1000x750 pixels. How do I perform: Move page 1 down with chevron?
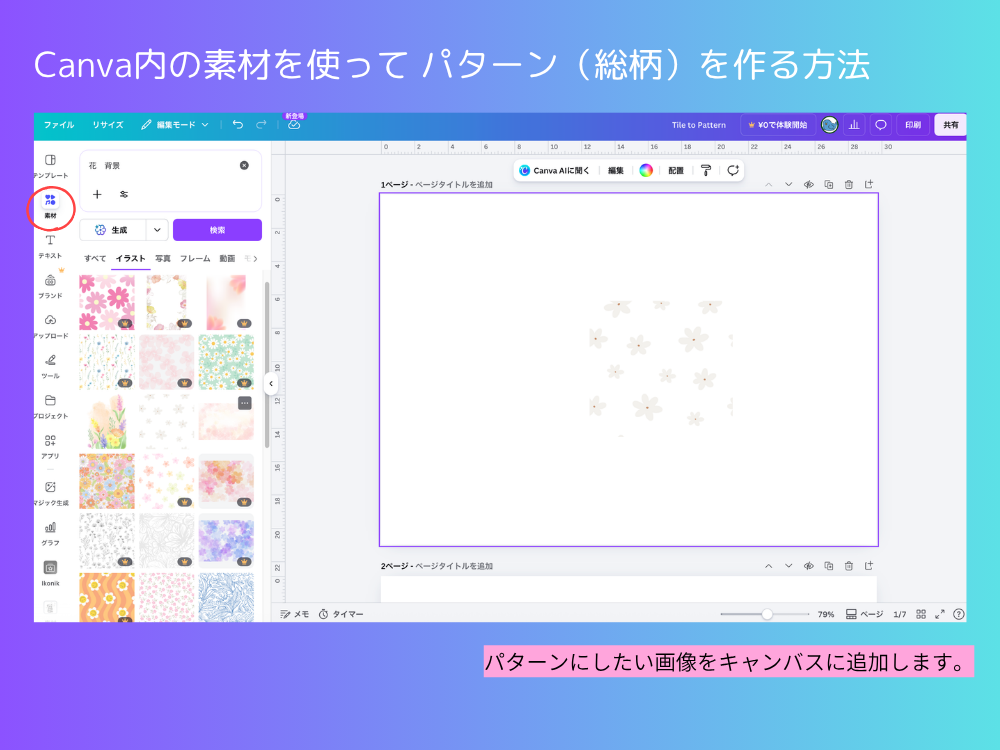pyautogui.click(x=788, y=184)
